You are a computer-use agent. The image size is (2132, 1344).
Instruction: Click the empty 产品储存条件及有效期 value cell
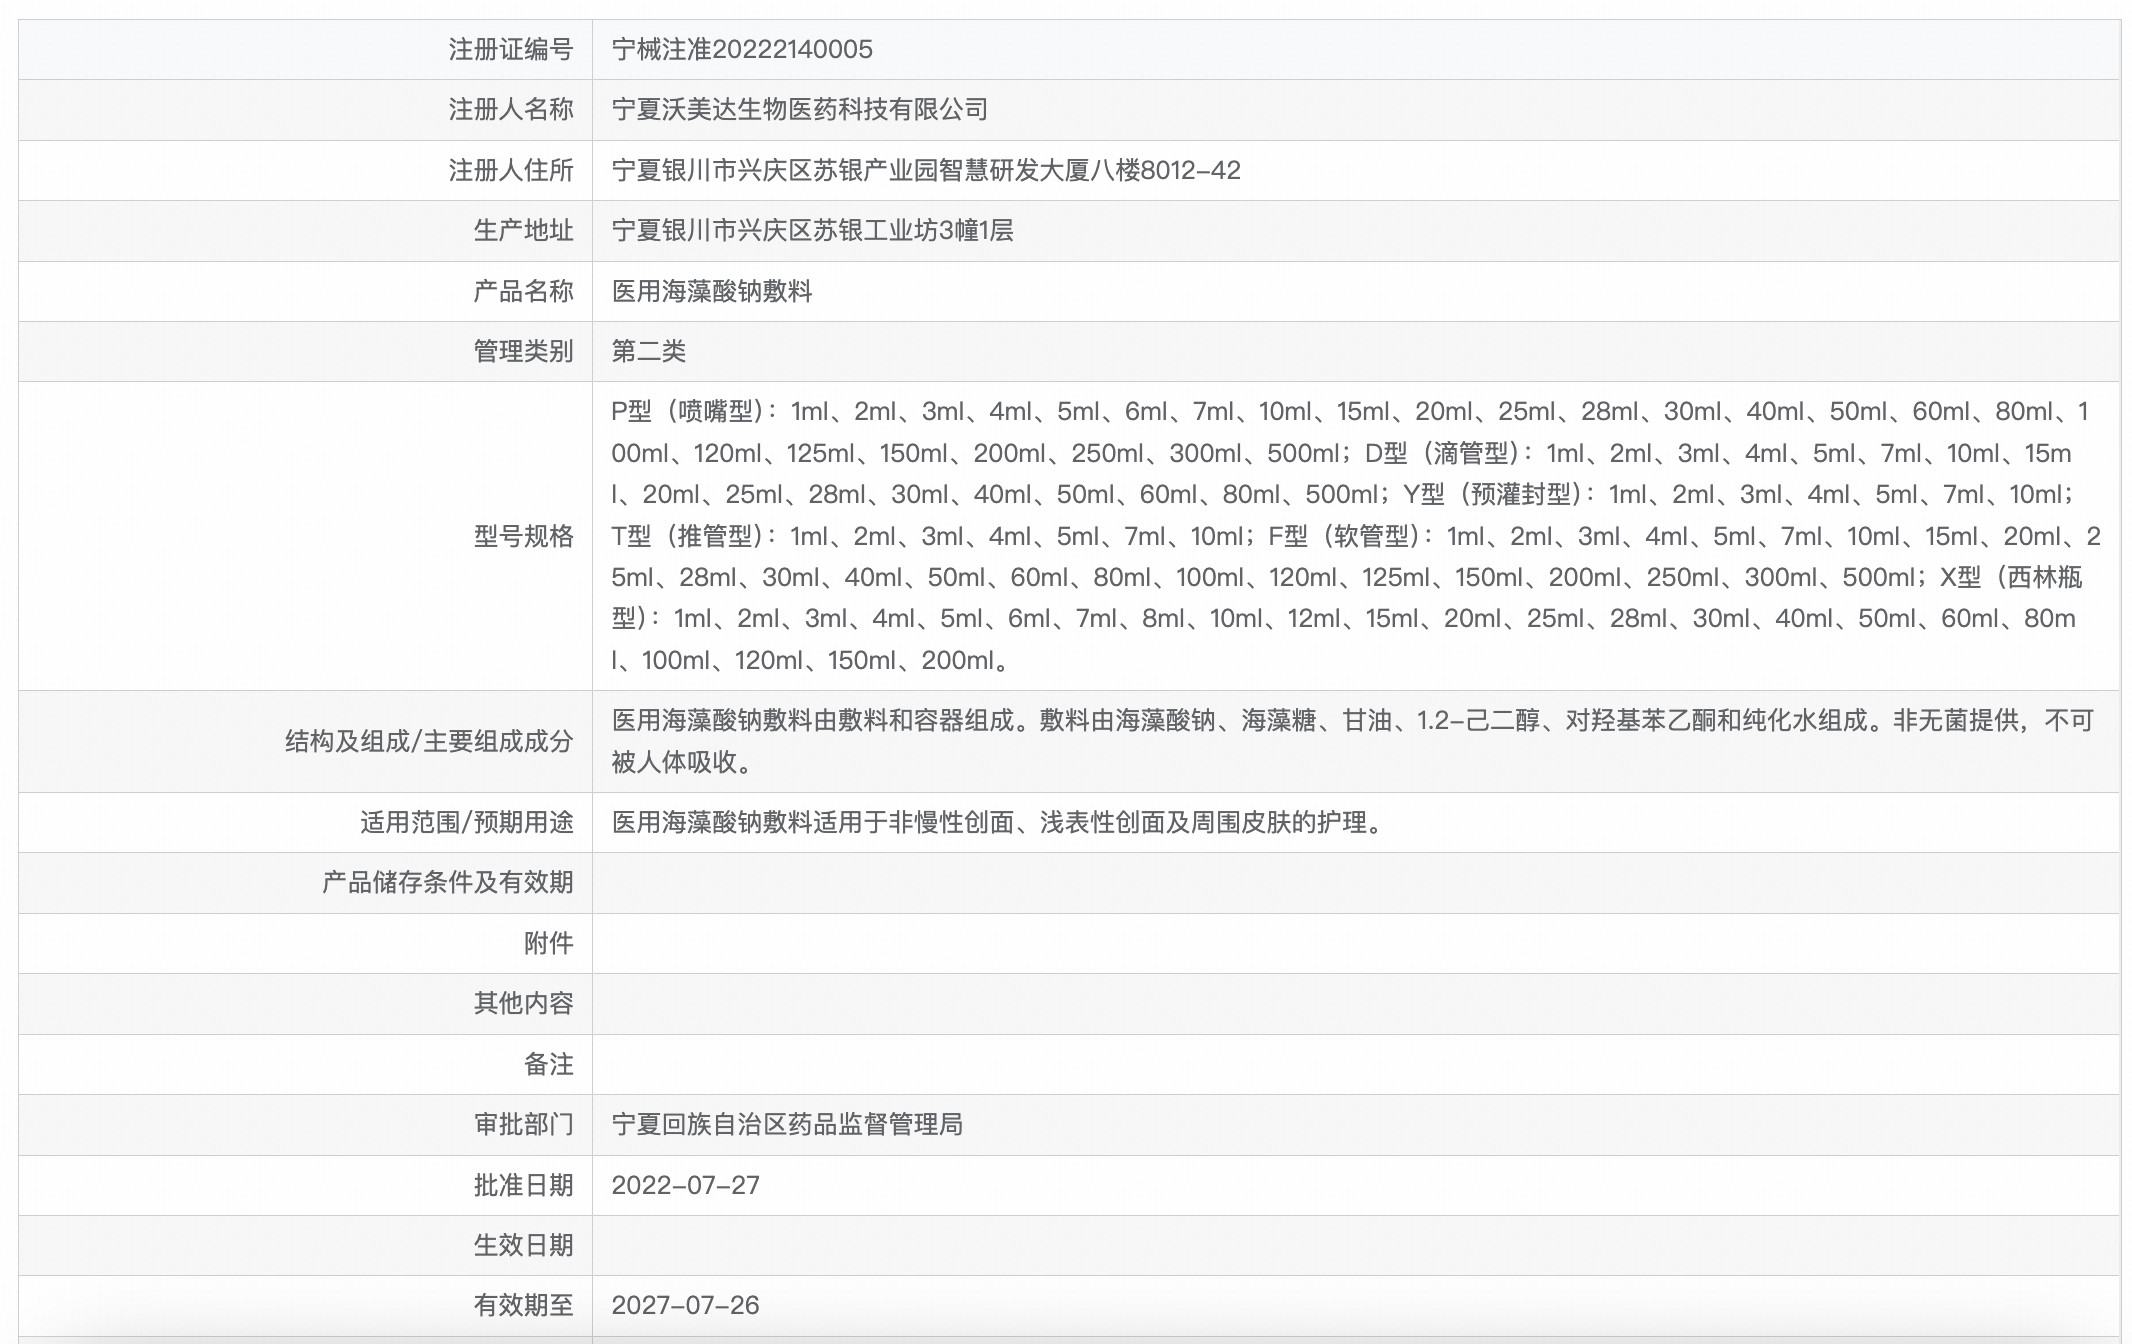[1355, 883]
